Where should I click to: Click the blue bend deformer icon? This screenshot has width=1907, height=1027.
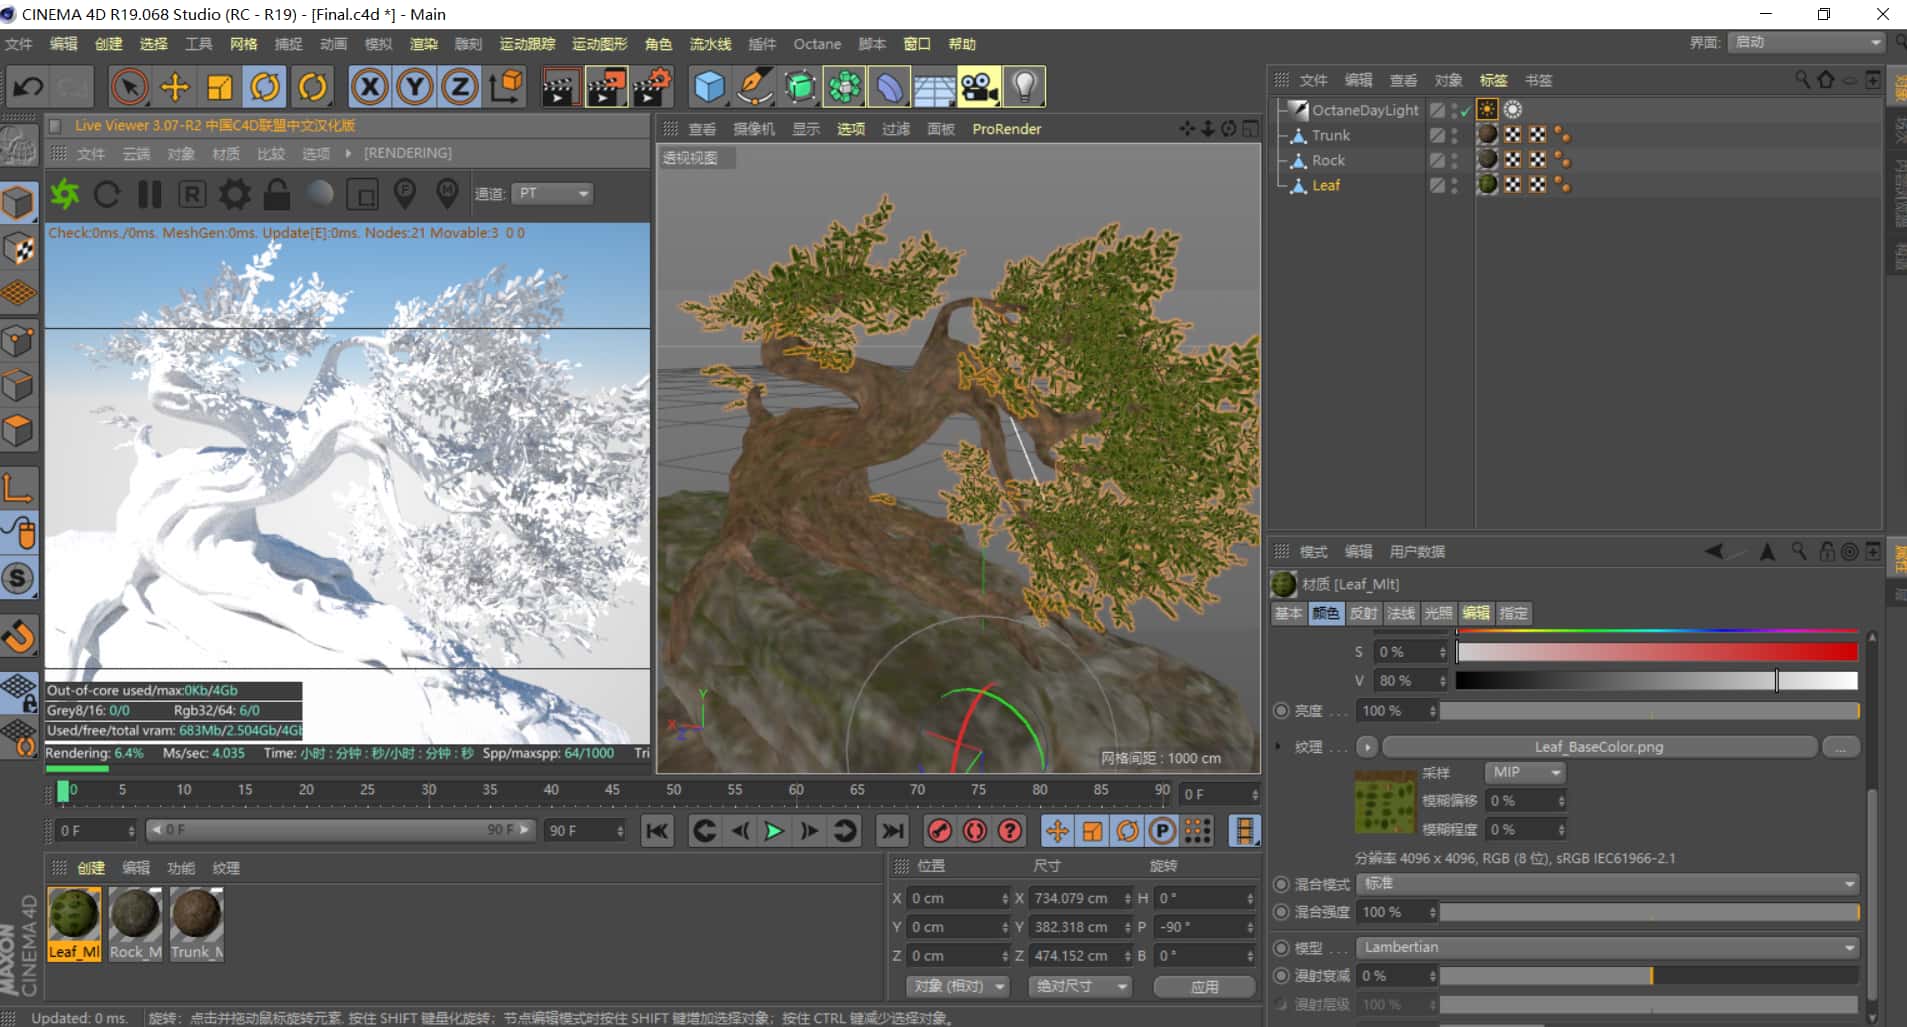[x=890, y=87]
